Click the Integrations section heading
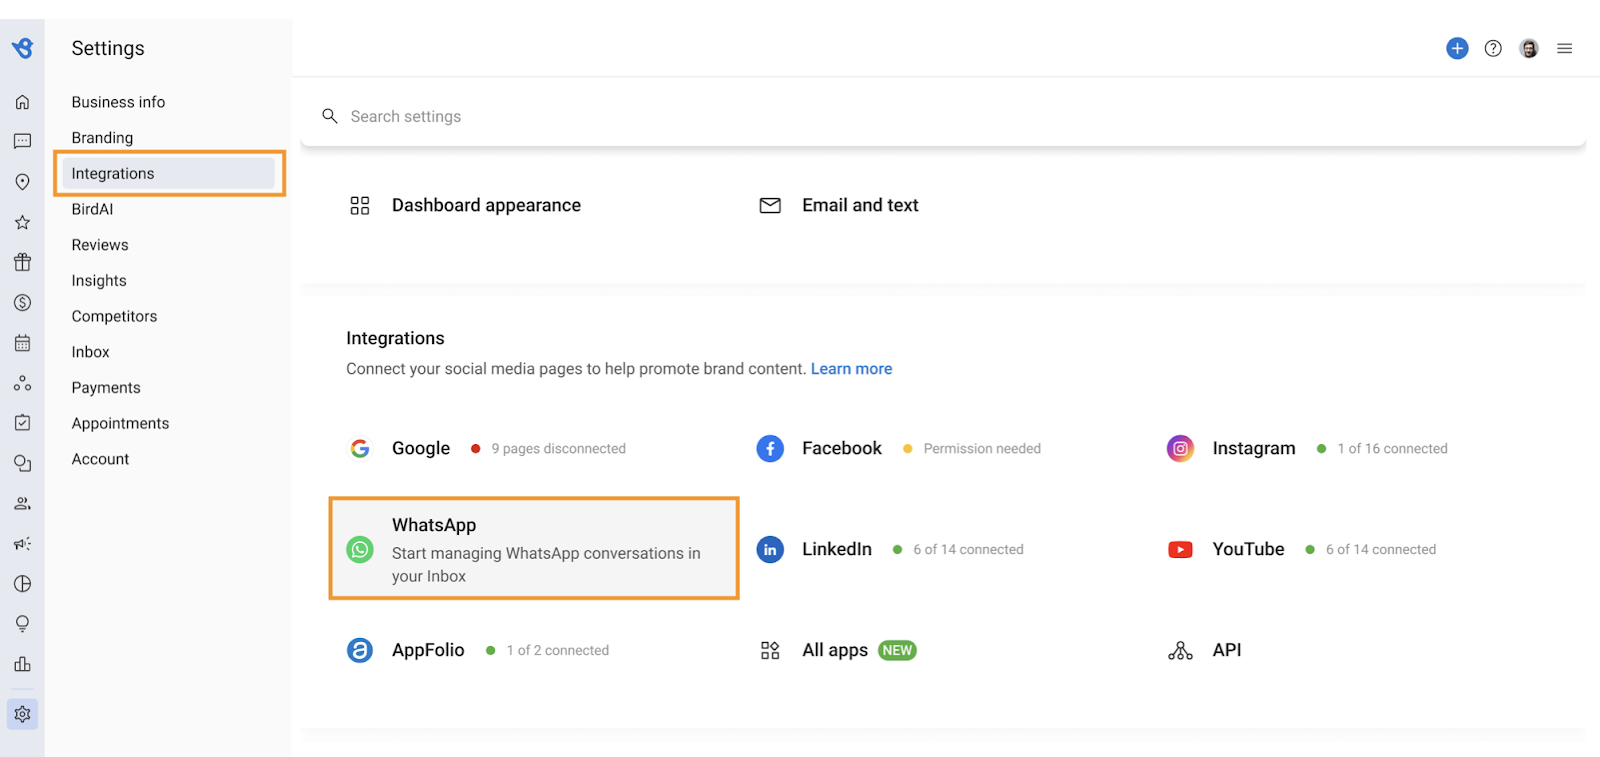 [x=395, y=338]
